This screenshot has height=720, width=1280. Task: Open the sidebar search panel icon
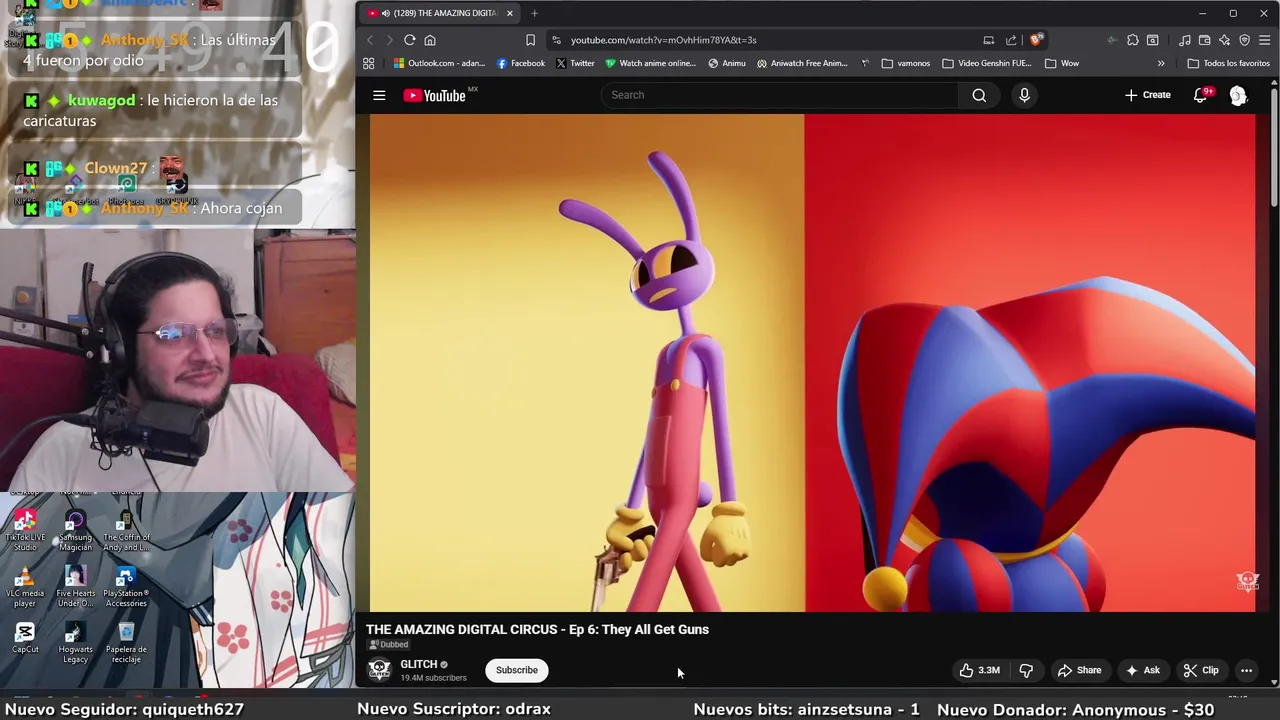pyautogui.click(x=1153, y=40)
